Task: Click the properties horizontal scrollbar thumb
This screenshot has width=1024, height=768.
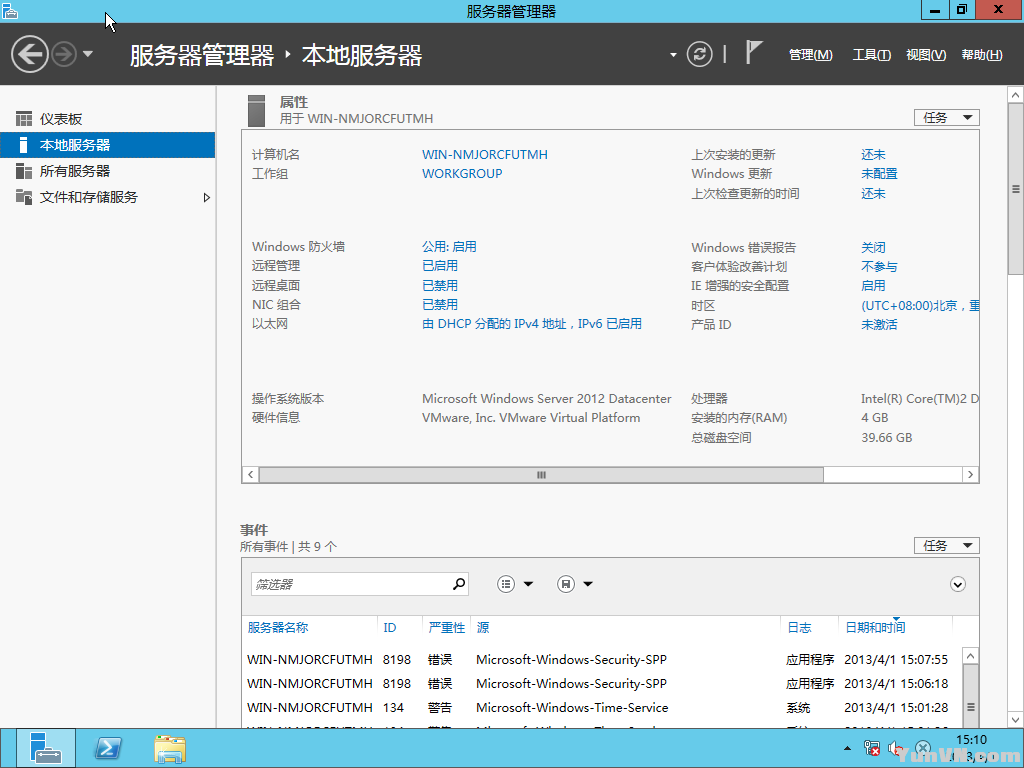Action: pyautogui.click(x=541, y=475)
